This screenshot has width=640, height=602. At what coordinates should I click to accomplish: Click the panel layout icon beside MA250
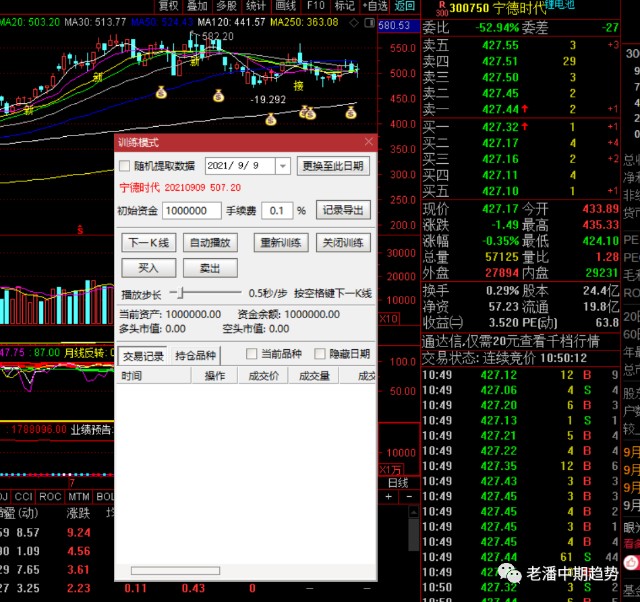[x=369, y=23]
